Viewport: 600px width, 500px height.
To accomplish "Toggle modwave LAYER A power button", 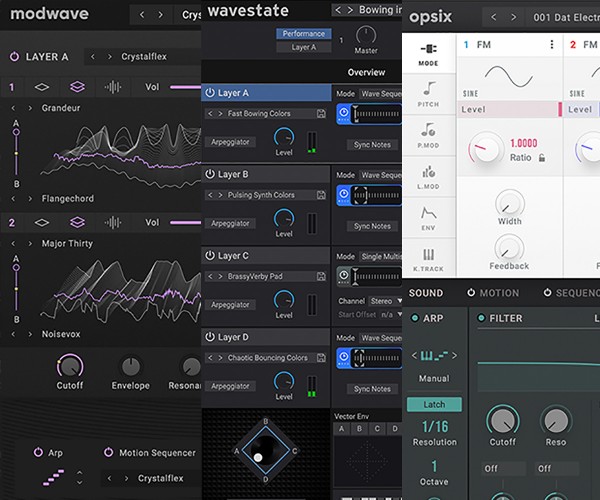I will (x=14, y=57).
